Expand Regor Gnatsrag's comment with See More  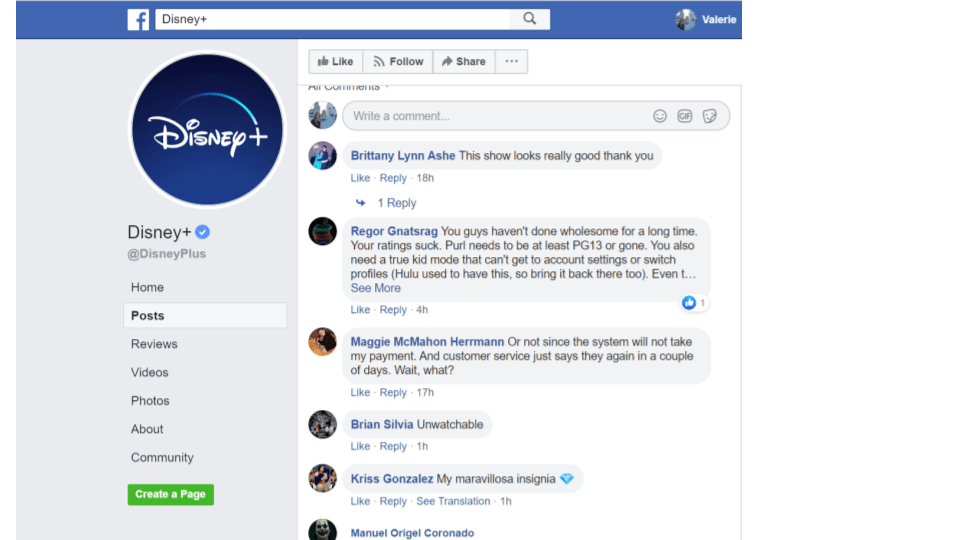375,288
